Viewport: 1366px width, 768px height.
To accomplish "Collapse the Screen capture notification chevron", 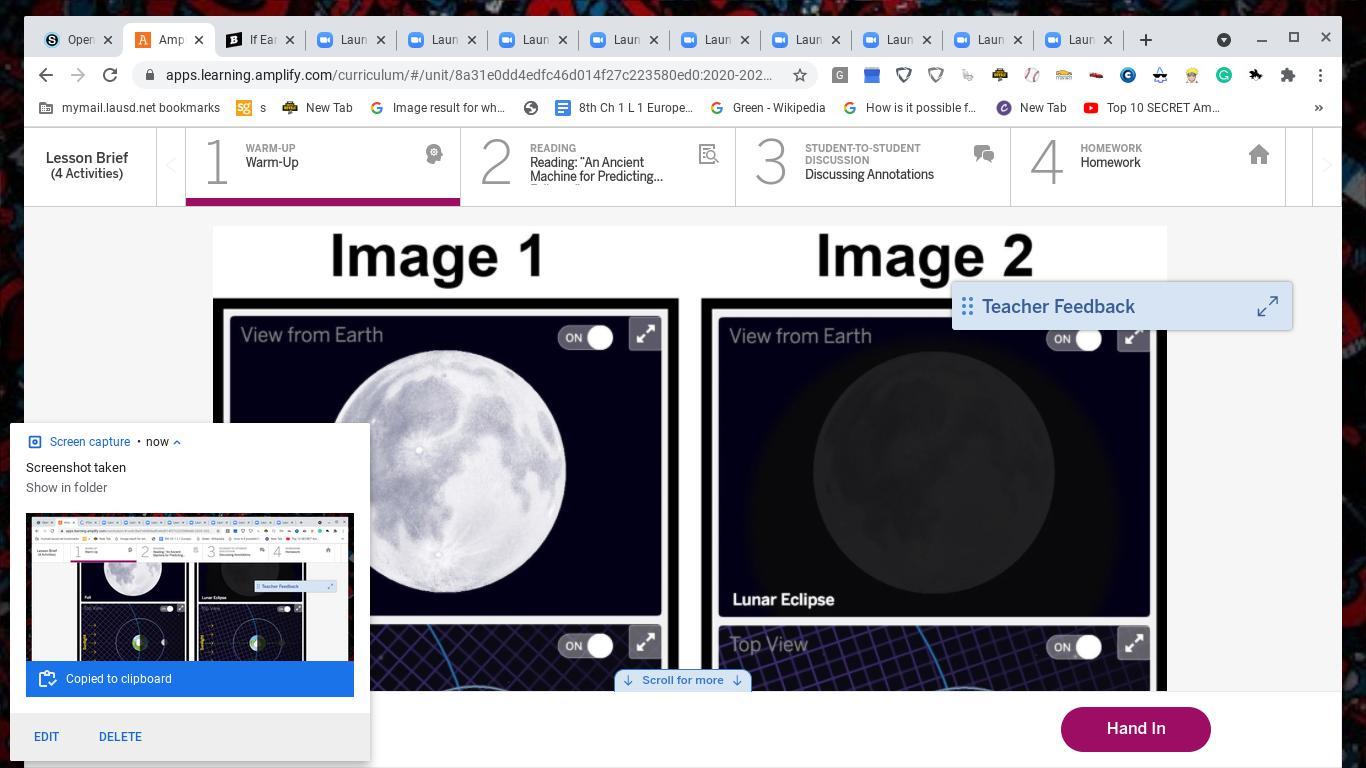I will [177, 442].
